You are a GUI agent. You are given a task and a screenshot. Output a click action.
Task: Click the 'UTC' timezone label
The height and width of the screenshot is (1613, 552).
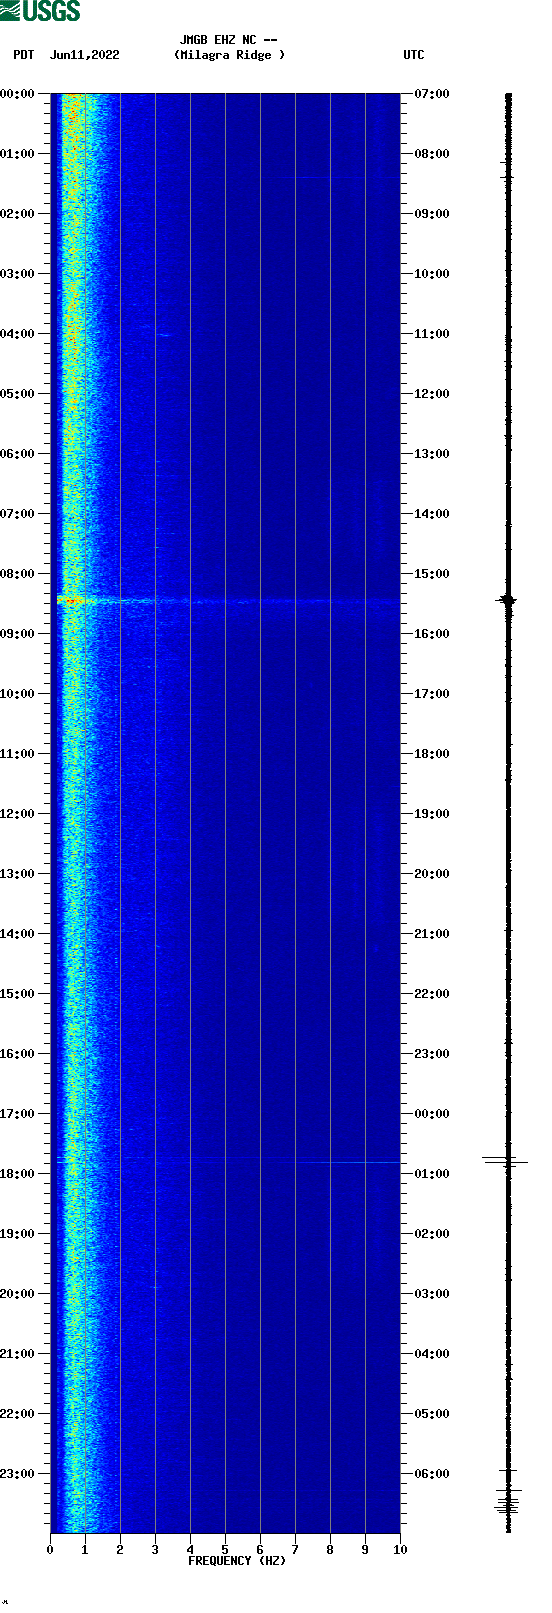tap(414, 55)
